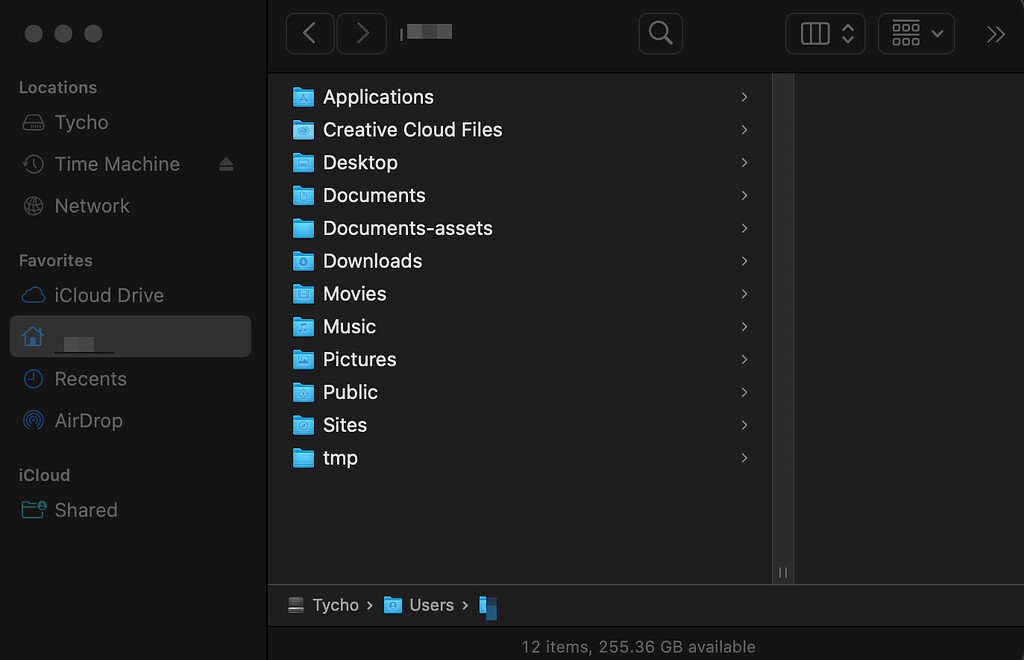
Task: Select the Documents folder
Action: 374,196
